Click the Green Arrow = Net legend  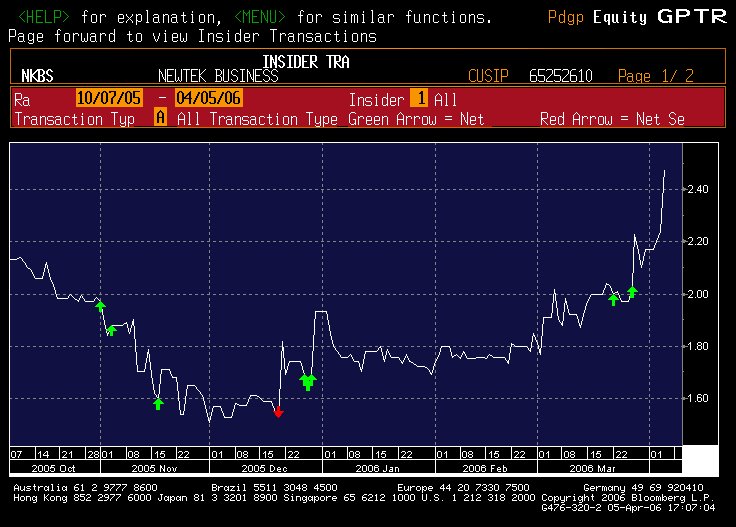click(x=416, y=119)
